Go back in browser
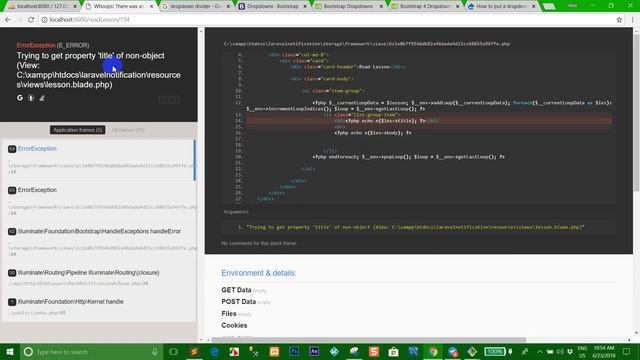The height and width of the screenshot is (360, 640). pyautogui.click(x=8, y=20)
